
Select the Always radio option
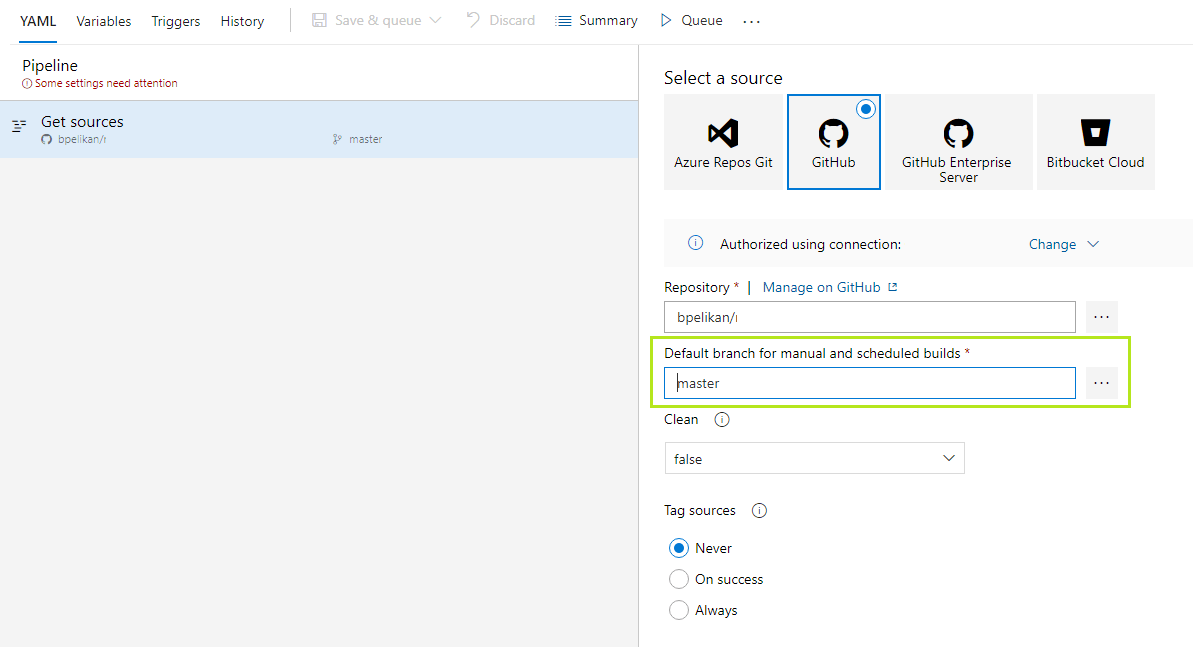tap(679, 610)
